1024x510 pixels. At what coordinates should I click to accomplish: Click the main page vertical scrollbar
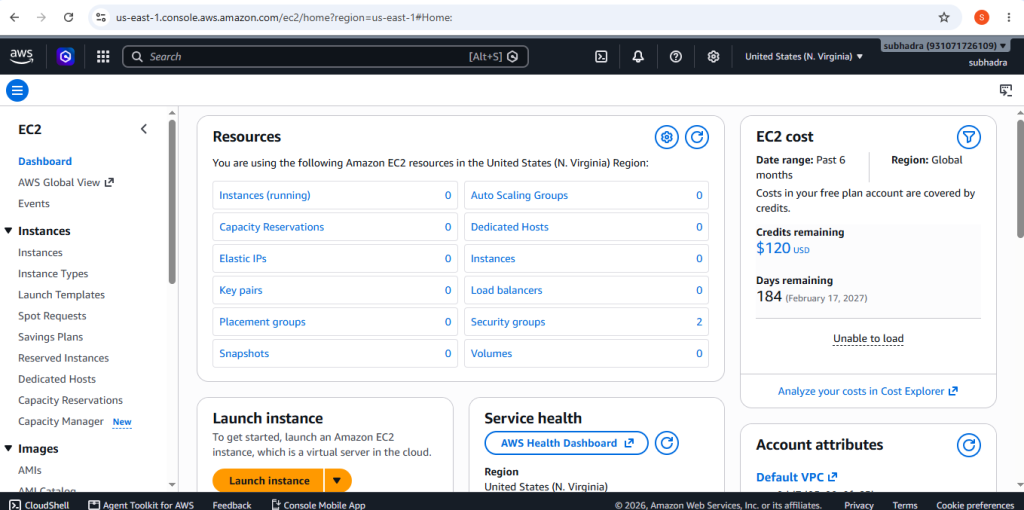[x=1020, y=178]
